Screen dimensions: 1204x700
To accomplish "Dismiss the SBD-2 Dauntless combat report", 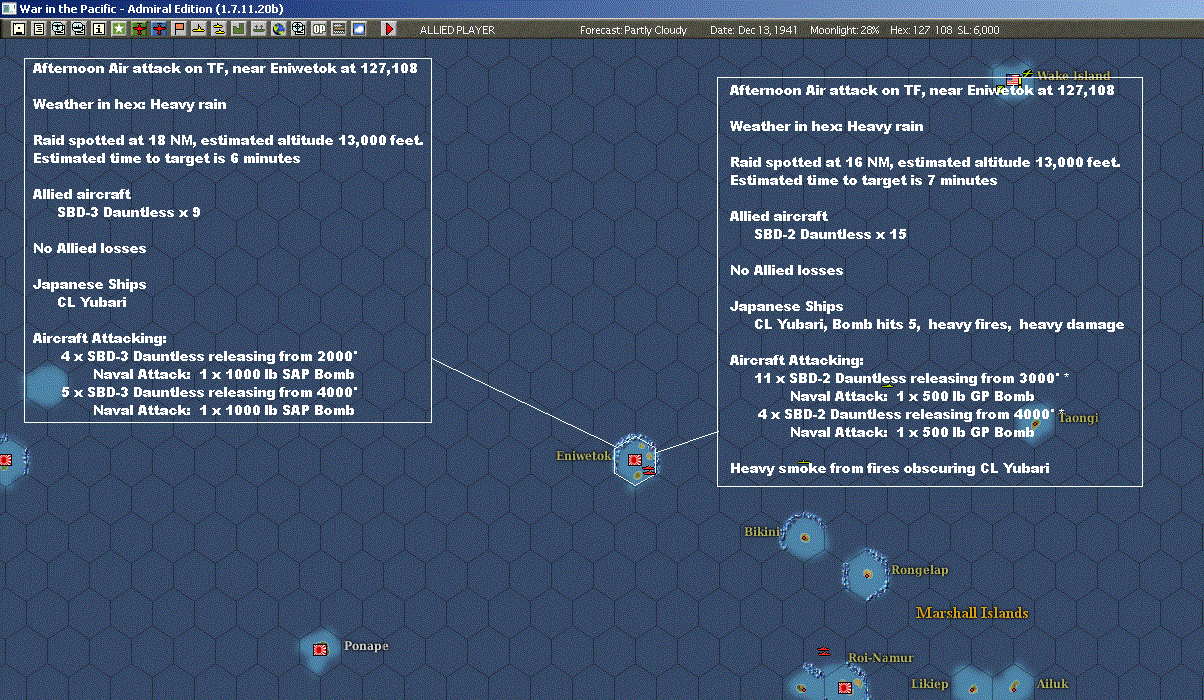I will tap(930, 281).
